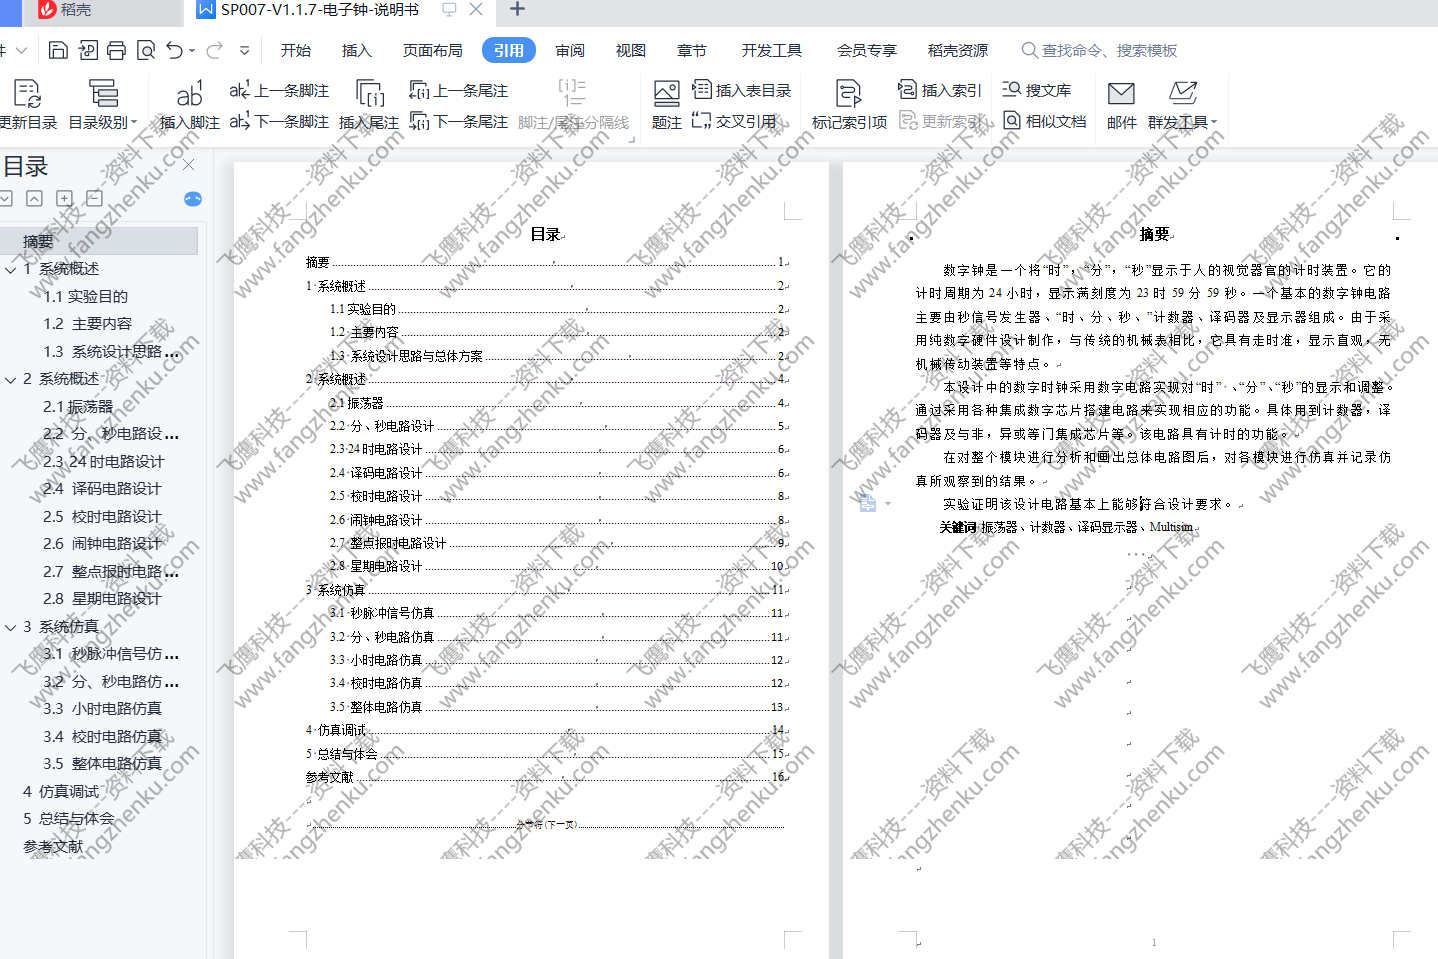Click move-up caret icon in 目录 pane
1438x959 pixels.
(34, 198)
